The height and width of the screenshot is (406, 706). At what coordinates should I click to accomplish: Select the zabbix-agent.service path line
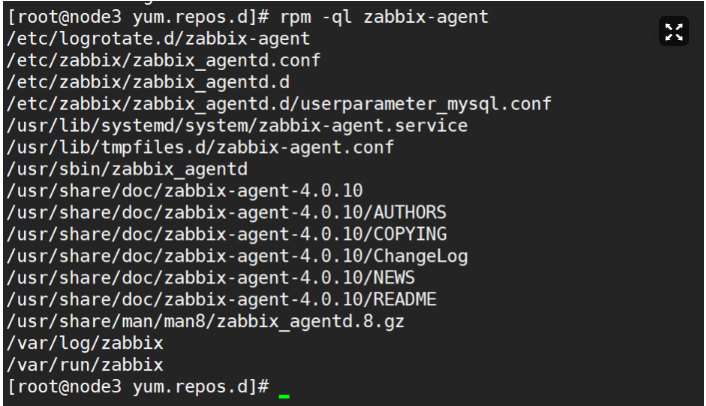[237, 126]
